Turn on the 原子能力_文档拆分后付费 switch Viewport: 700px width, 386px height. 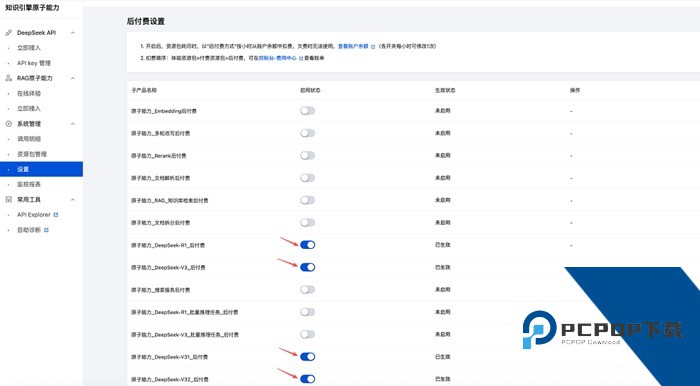[308, 223]
